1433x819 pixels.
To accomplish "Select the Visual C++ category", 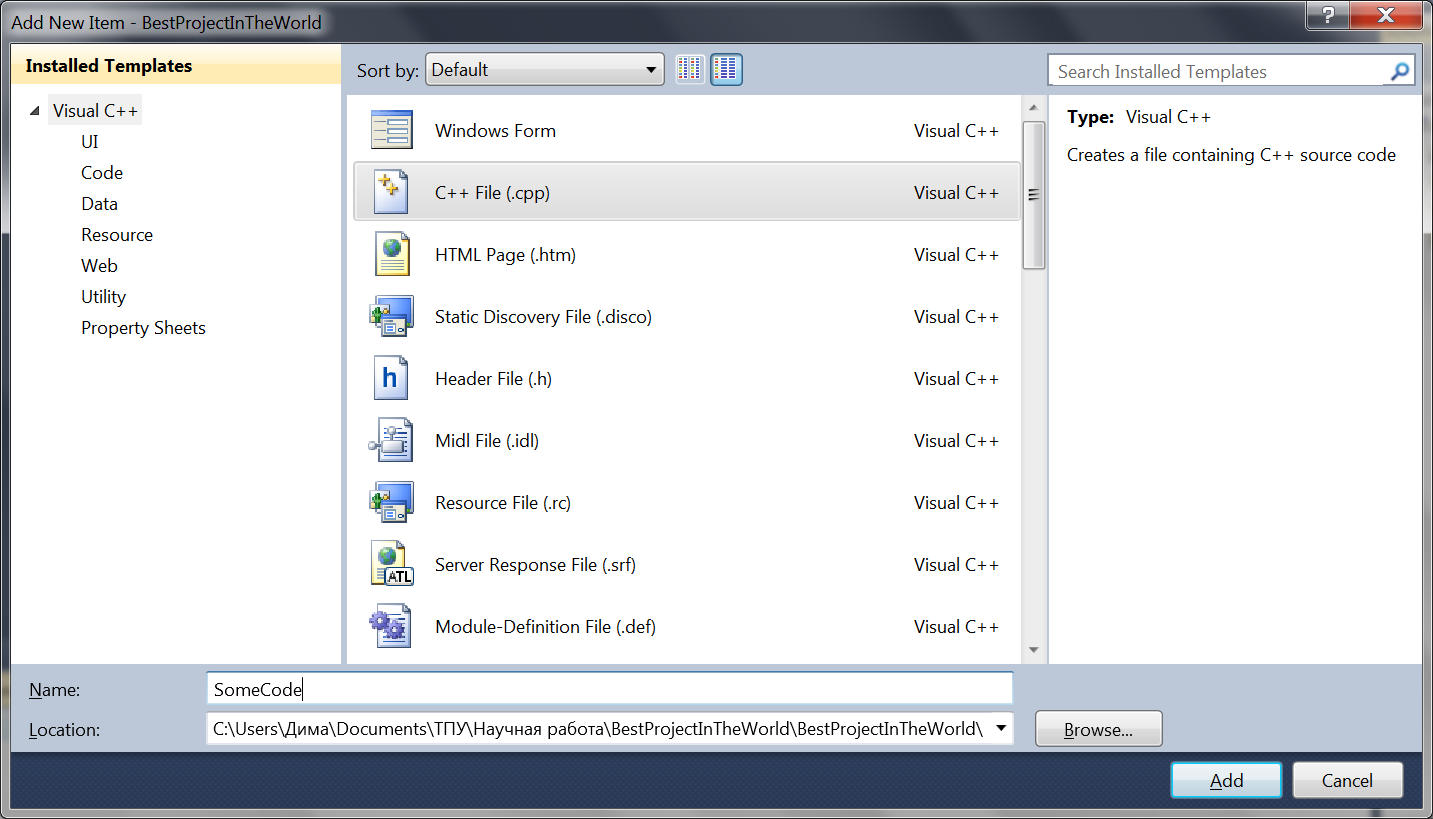I will [x=95, y=111].
